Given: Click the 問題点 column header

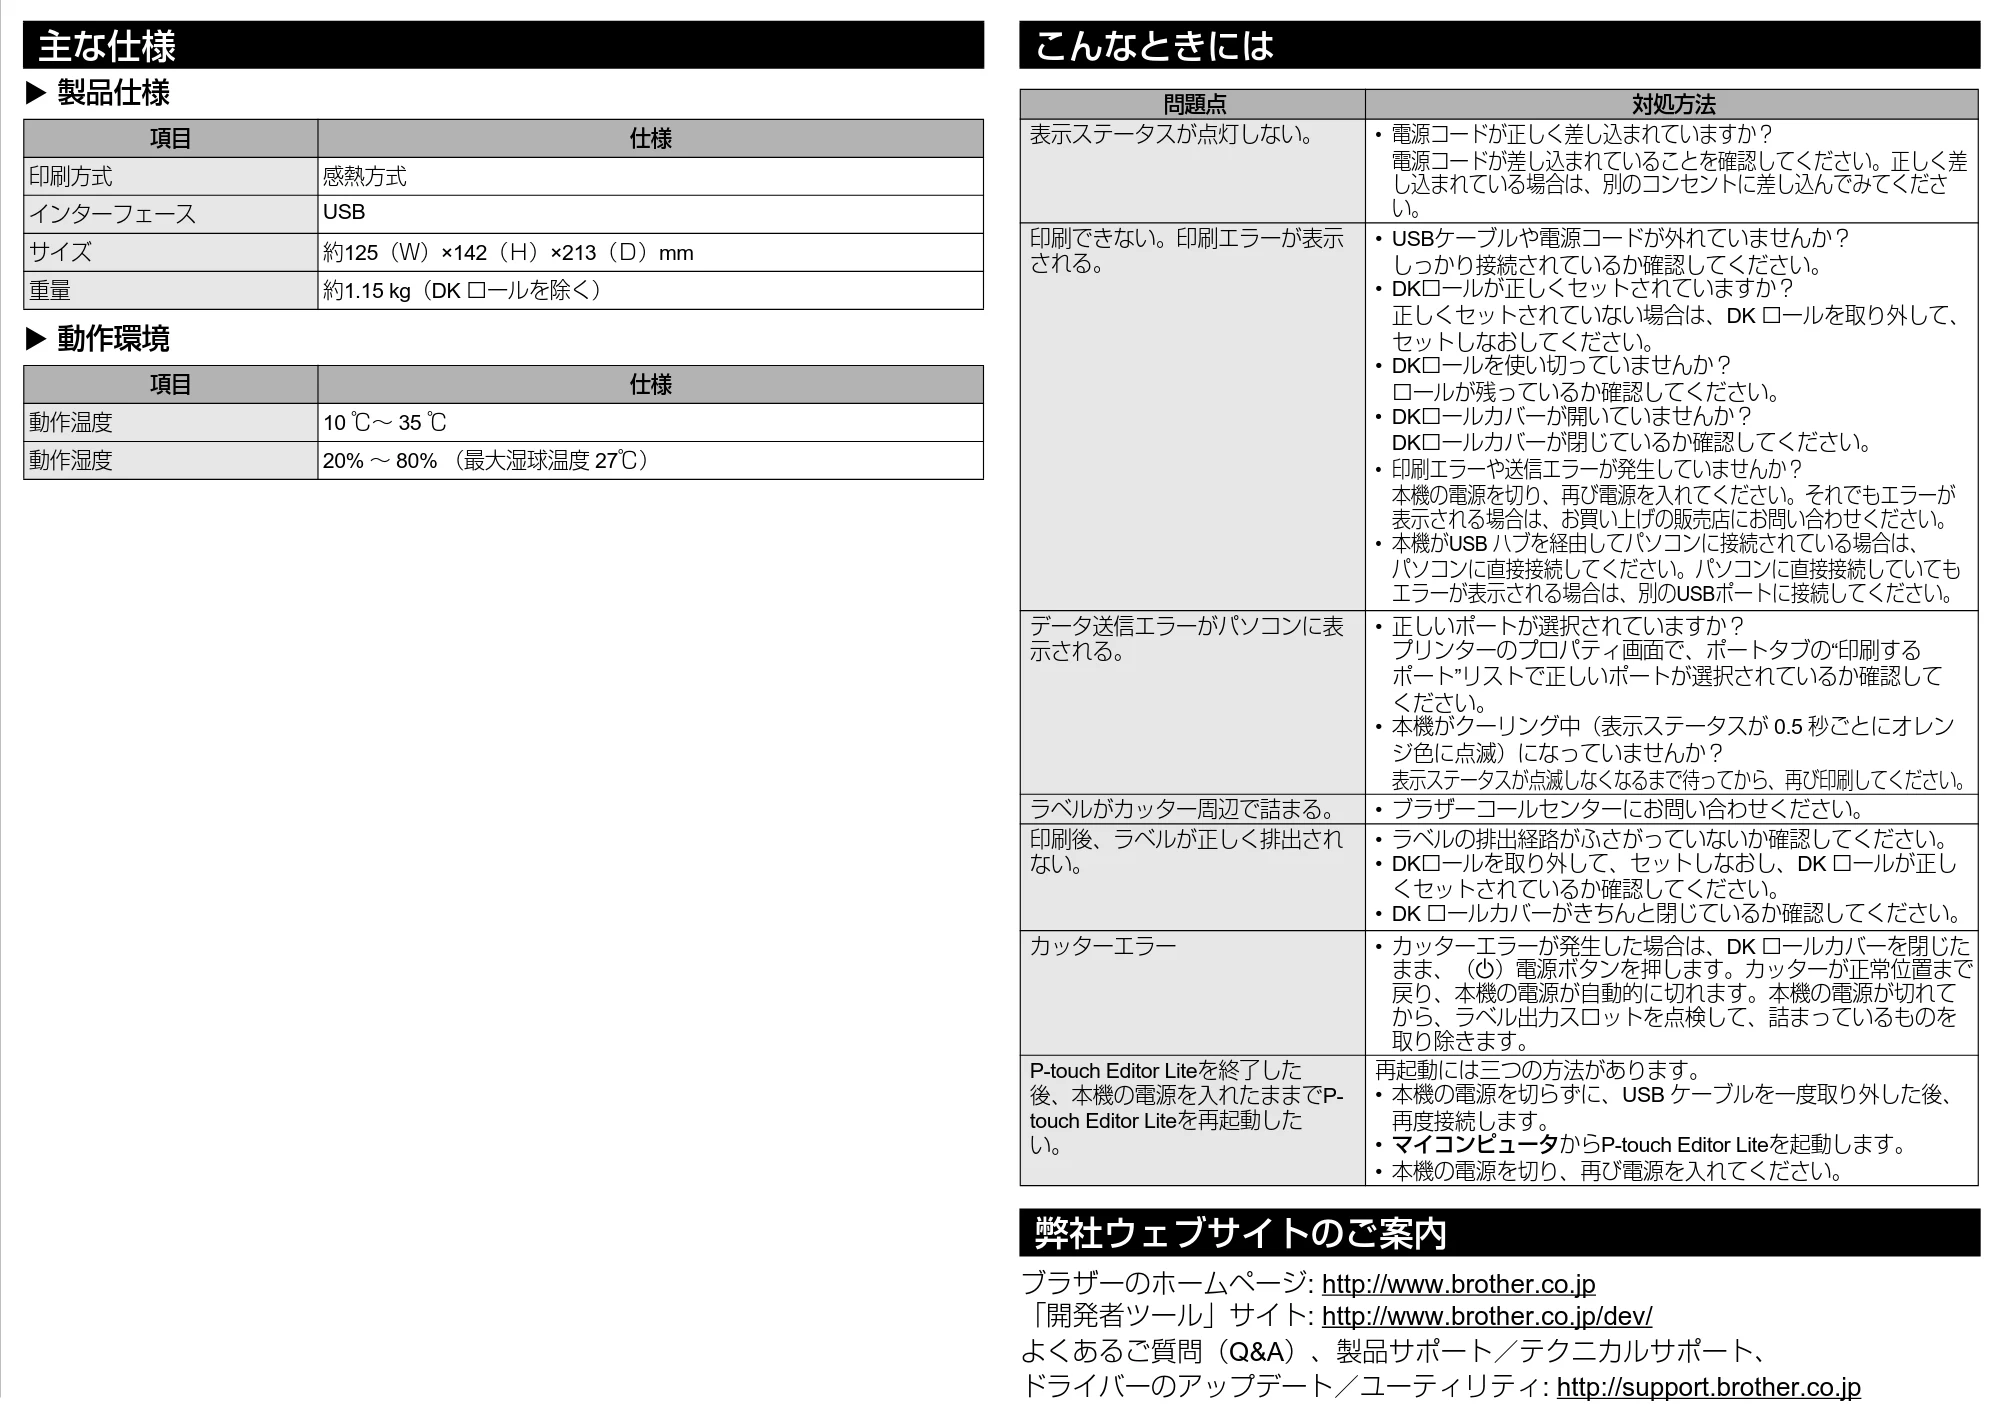Looking at the screenshot, I should pos(1193,104).
